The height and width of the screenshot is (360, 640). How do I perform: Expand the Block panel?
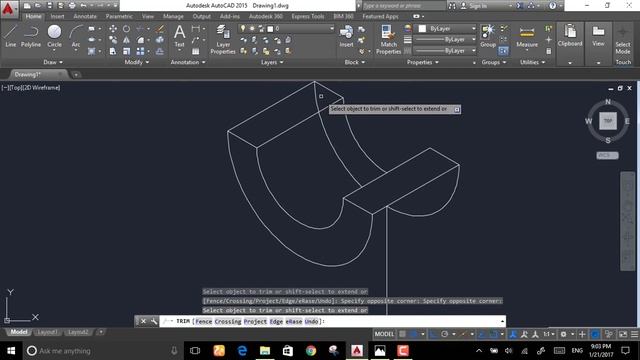[x=354, y=62]
